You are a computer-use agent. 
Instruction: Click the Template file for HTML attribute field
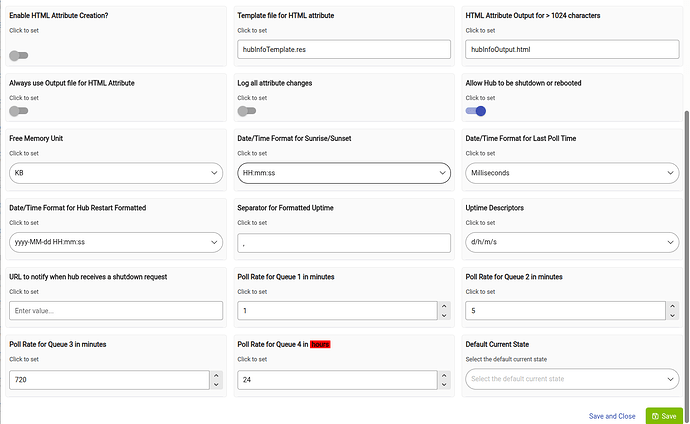pyautogui.click(x=343, y=49)
